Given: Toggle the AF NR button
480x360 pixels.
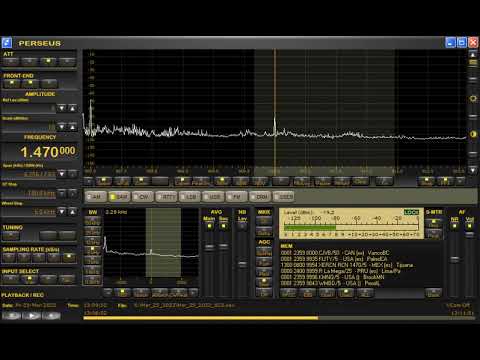Looking at the screenshot, I should (455, 226).
